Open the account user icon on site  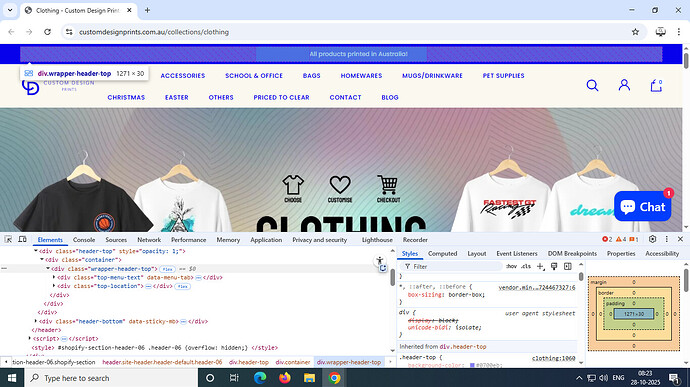[x=624, y=85]
